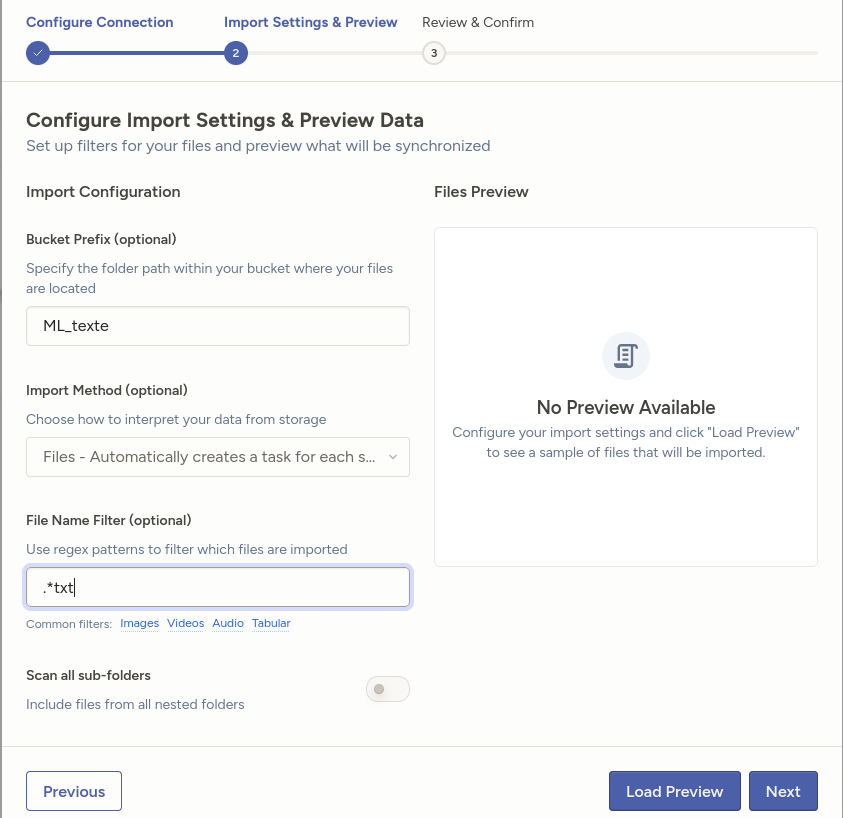This screenshot has width=843, height=818.
Task: Open the Import Method dropdown
Action: [217, 457]
